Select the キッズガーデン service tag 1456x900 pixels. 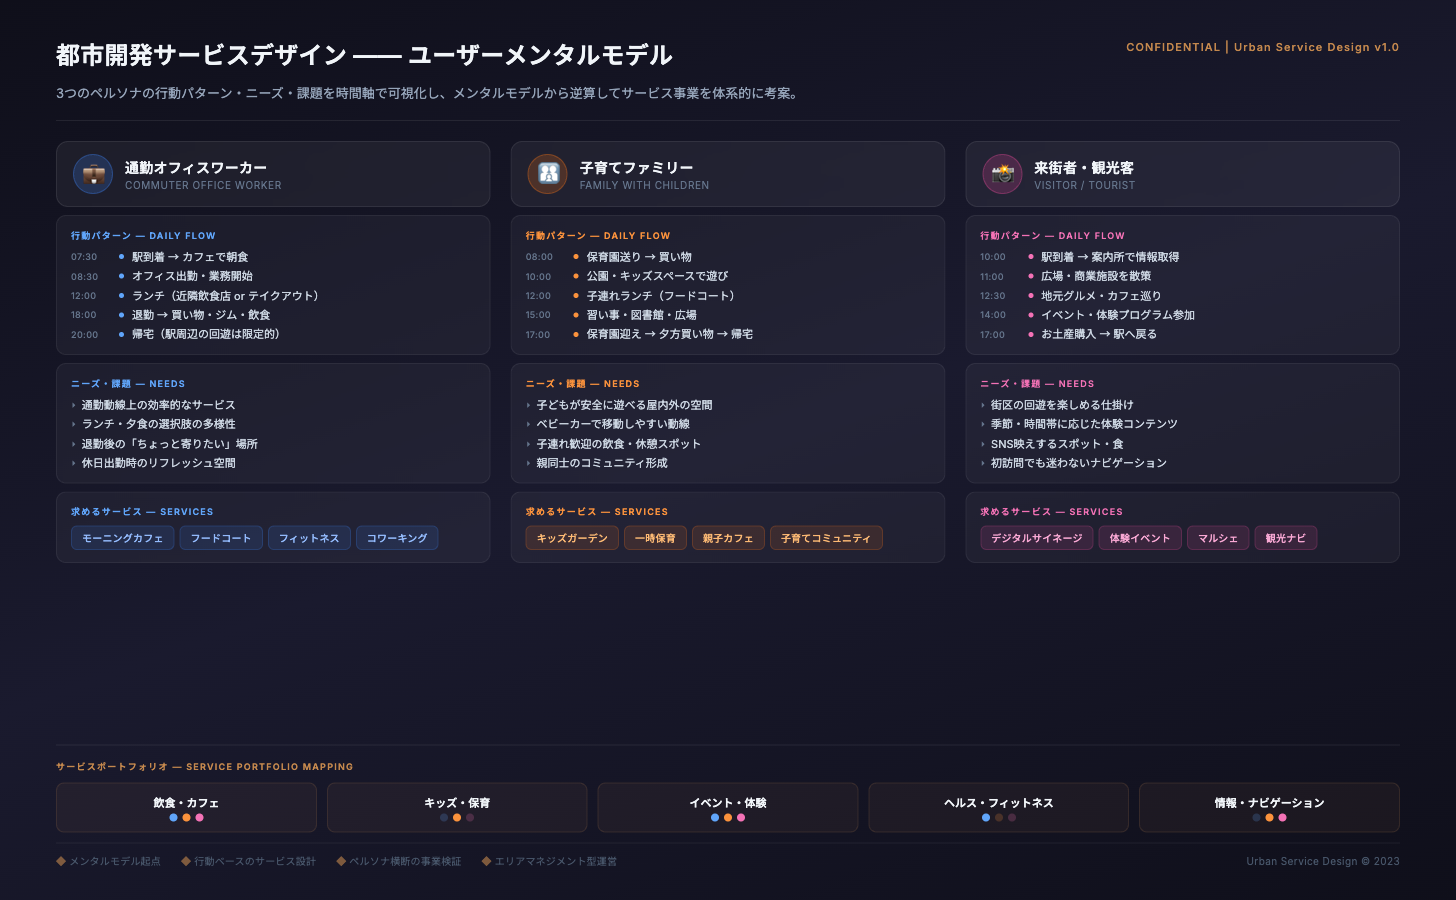572,538
